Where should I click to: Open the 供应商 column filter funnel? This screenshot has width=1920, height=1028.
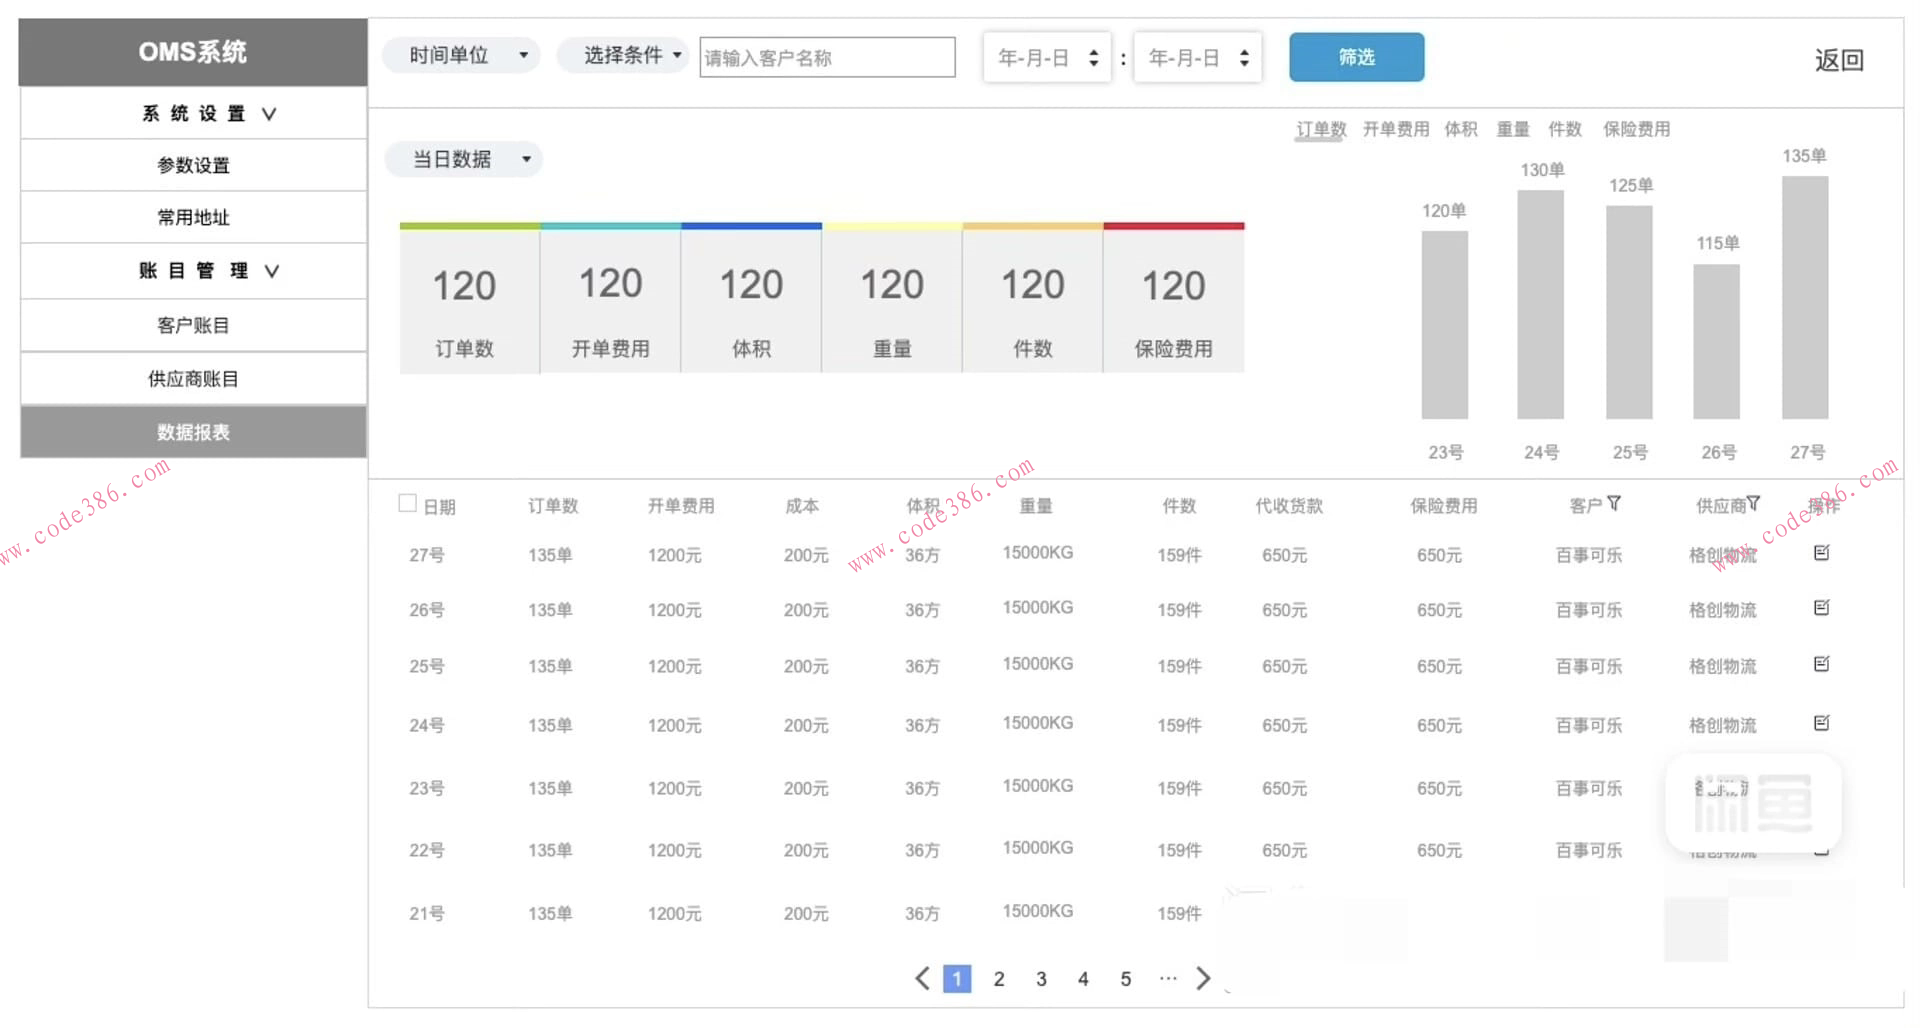[x=1753, y=503]
